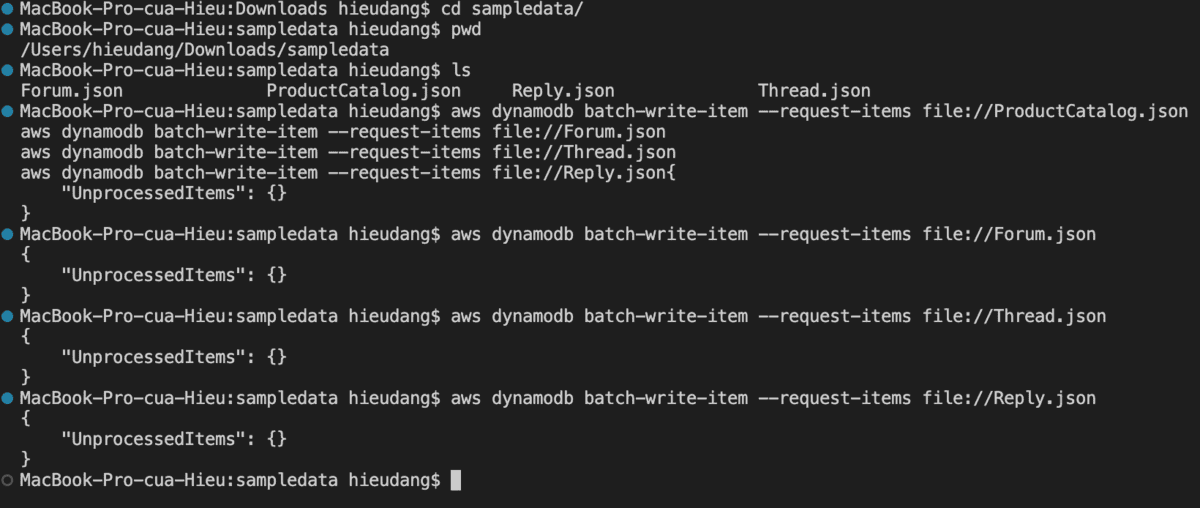Click the blue dot on the Forum.json prompt line

pos(8,234)
